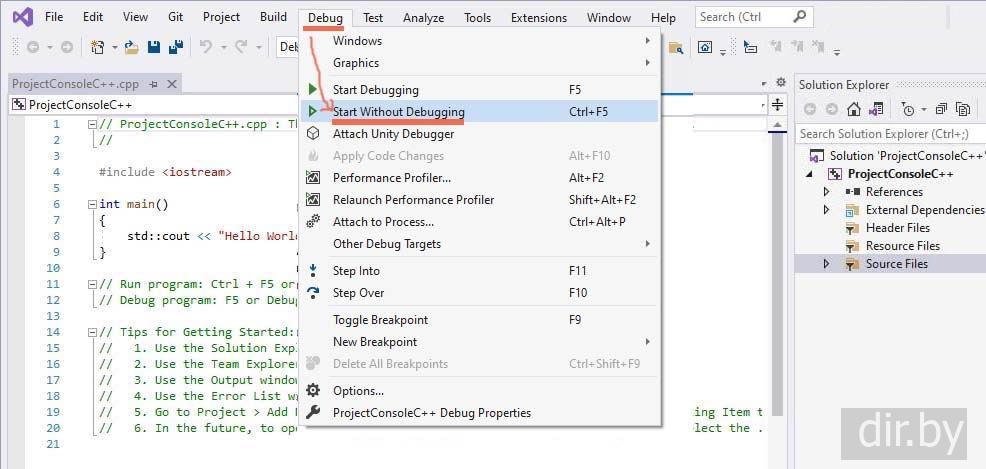Click the Navigate Forward toolbar arrow
Screen dimensions: 986x469
point(67,47)
